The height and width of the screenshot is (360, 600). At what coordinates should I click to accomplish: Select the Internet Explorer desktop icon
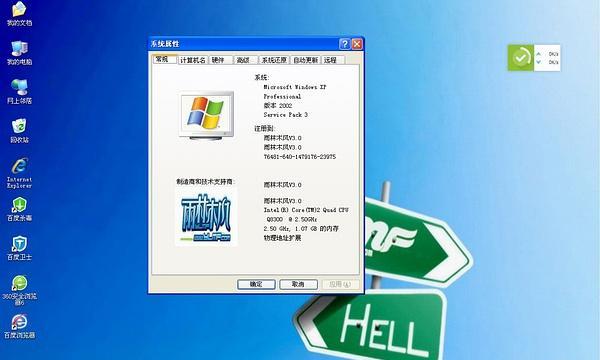point(19,173)
